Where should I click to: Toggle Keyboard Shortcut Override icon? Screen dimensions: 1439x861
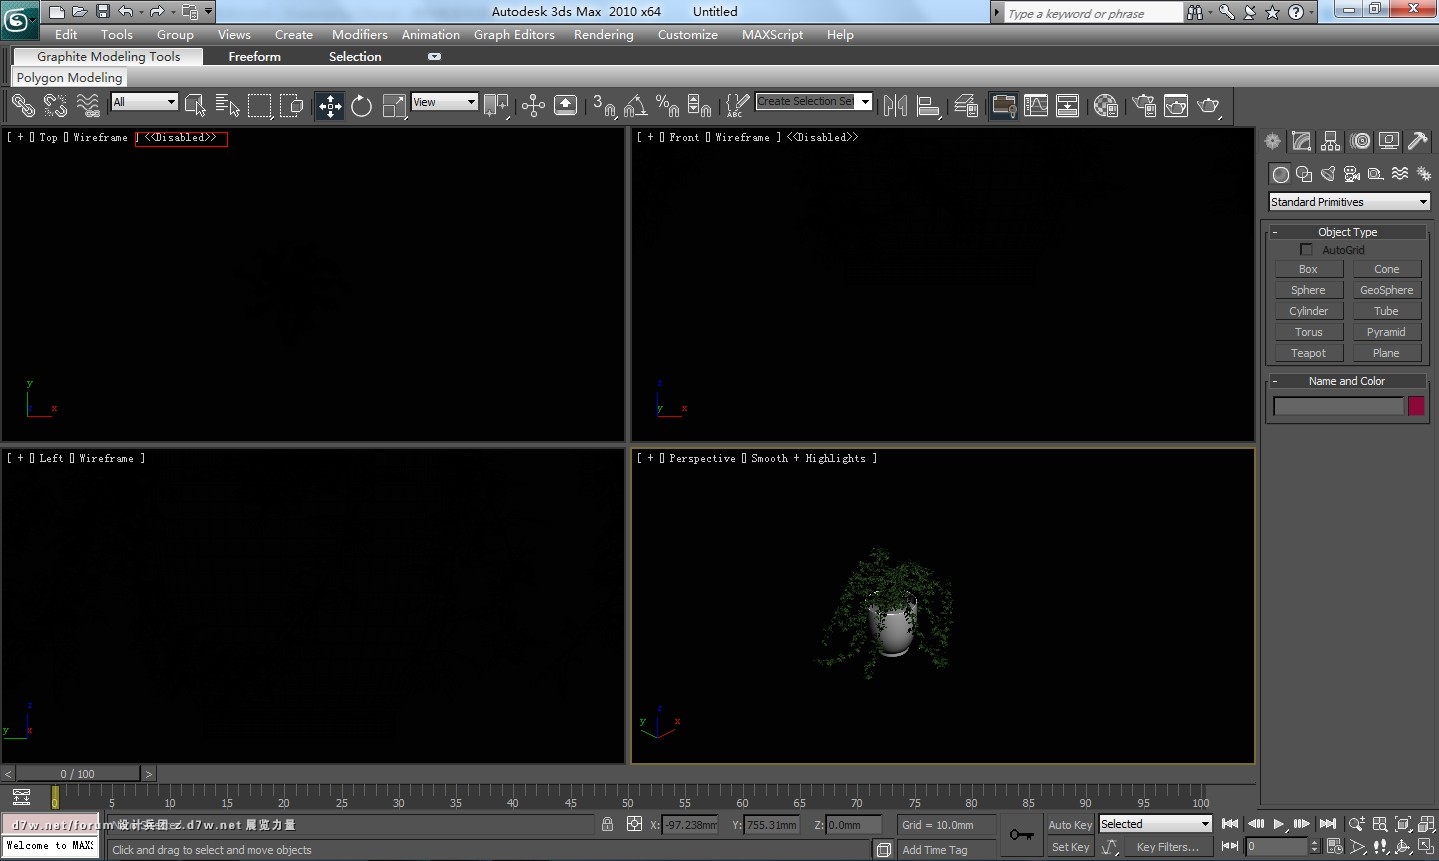click(x=565, y=105)
